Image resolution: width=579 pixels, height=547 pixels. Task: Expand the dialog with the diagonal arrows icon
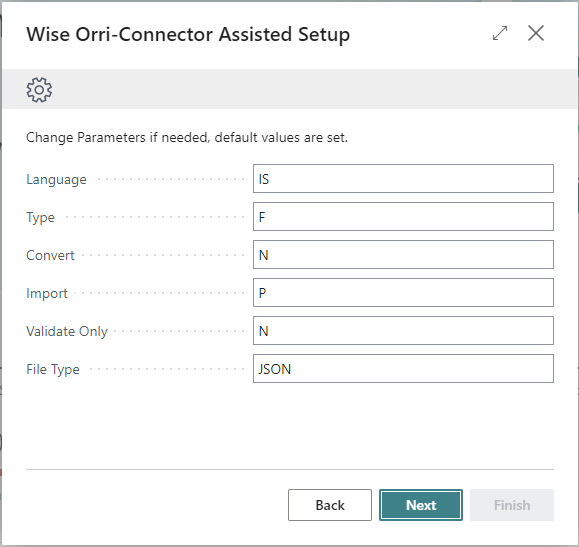pyautogui.click(x=500, y=34)
